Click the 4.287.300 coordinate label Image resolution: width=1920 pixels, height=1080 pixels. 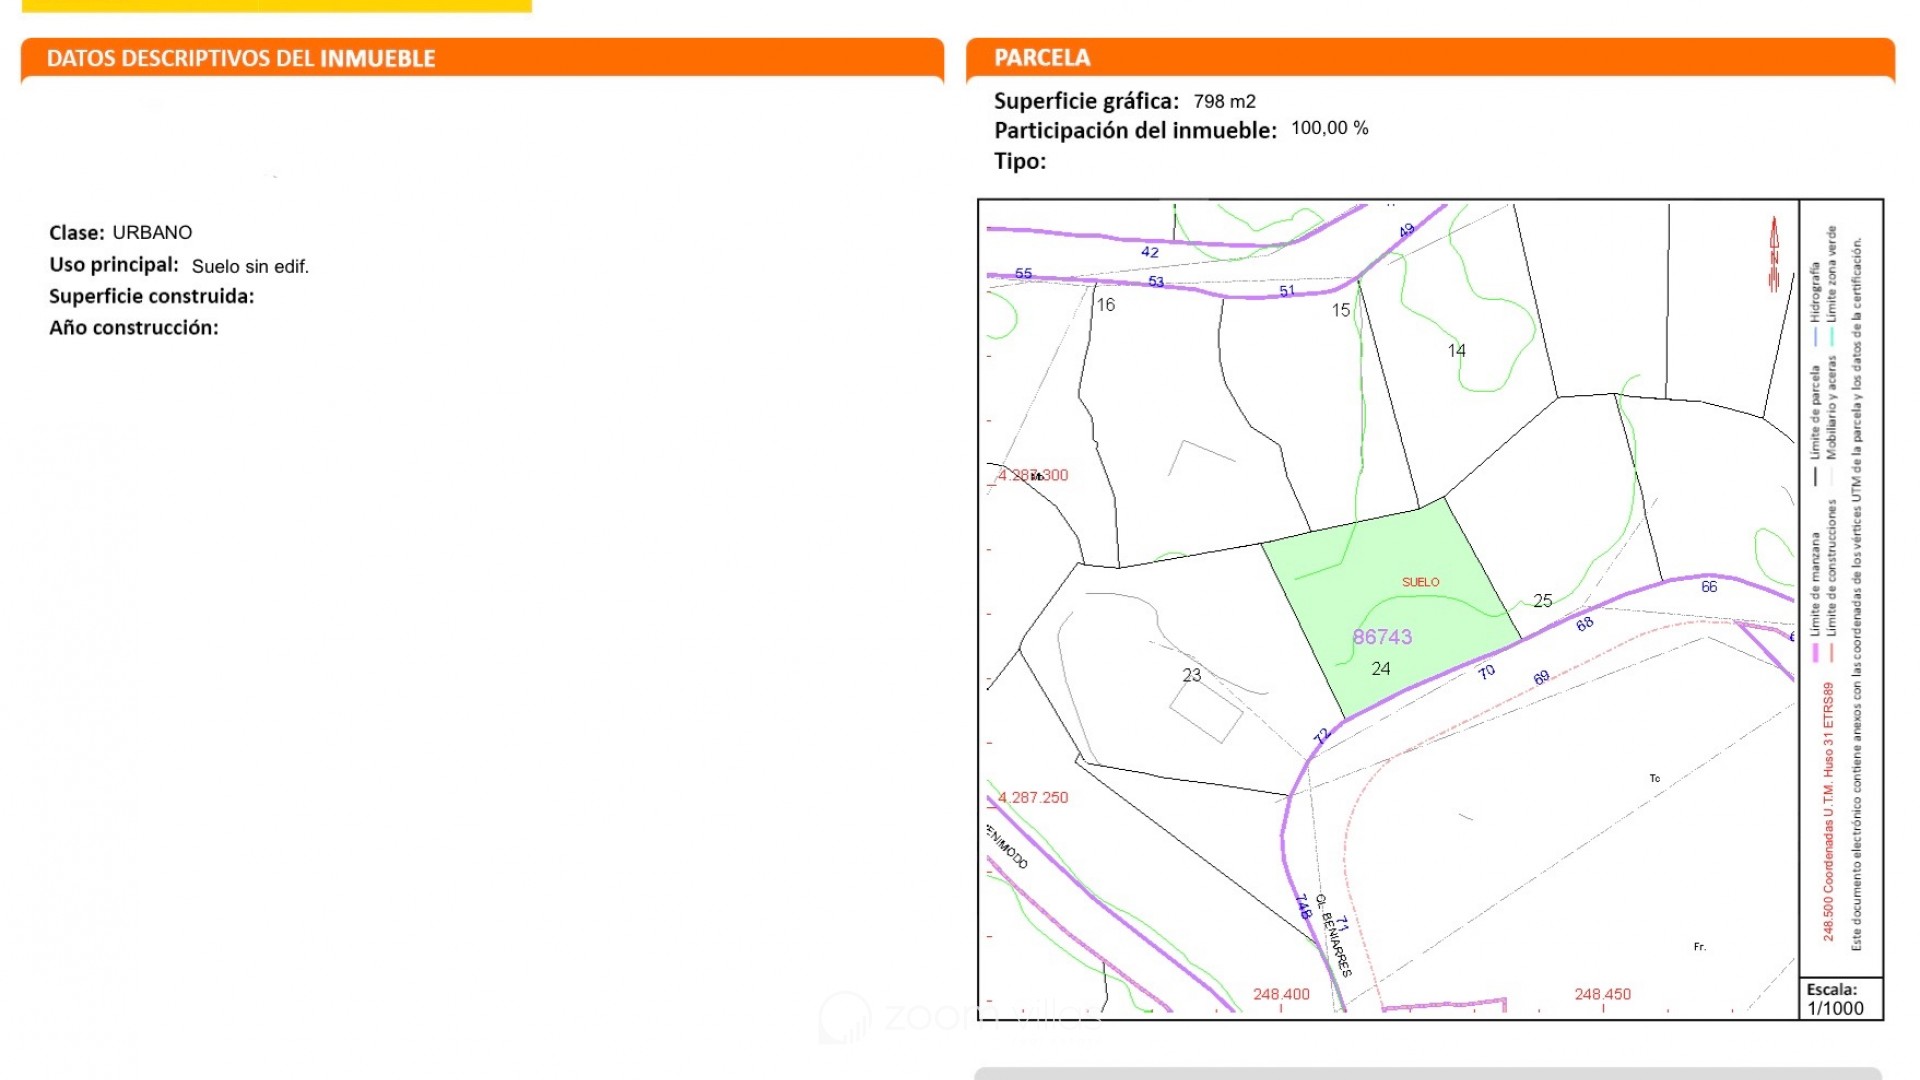tap(1033, 475)
